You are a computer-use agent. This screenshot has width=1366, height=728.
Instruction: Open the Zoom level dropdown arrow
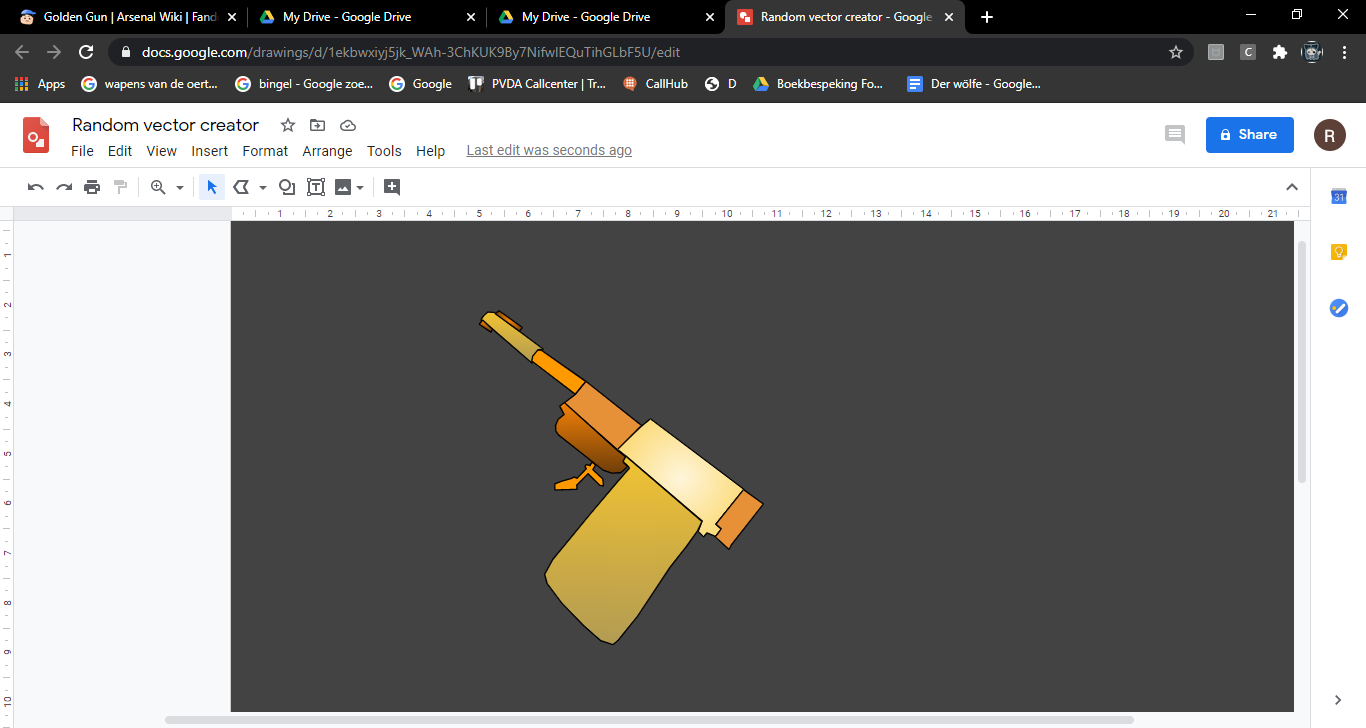(x=180, y=187)
